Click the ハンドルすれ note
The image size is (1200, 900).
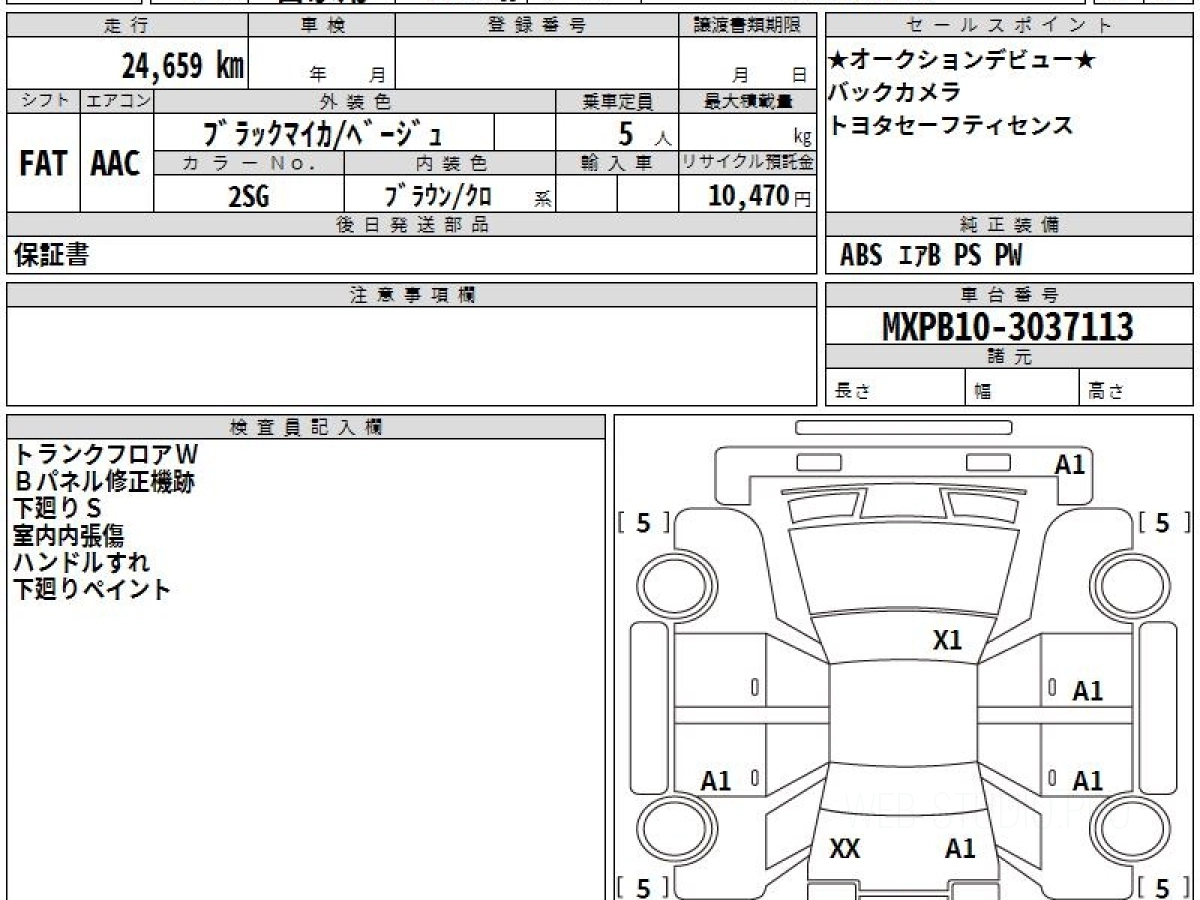(x=82, y=563)
